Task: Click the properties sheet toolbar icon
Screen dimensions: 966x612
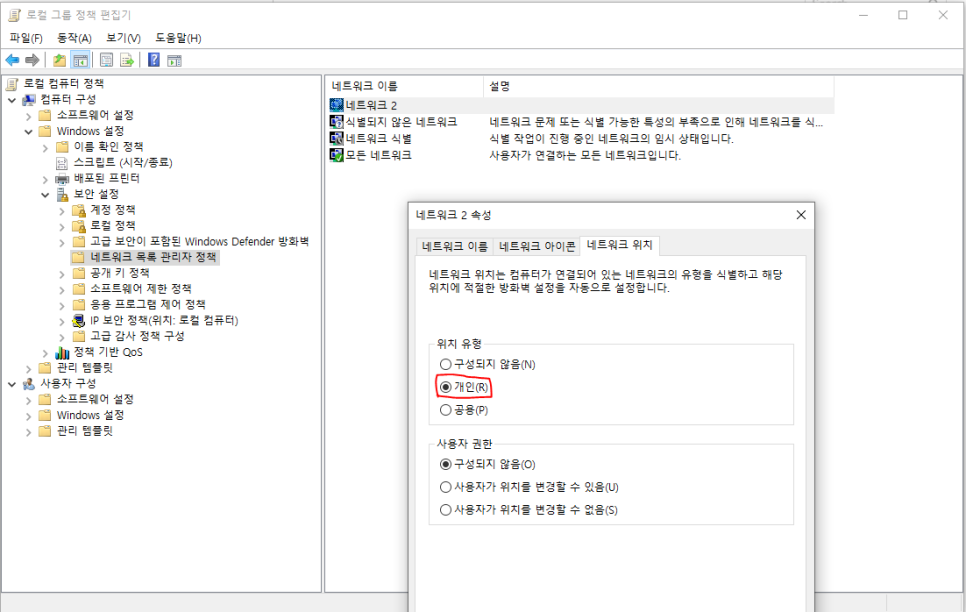Action: pos(107,60)
